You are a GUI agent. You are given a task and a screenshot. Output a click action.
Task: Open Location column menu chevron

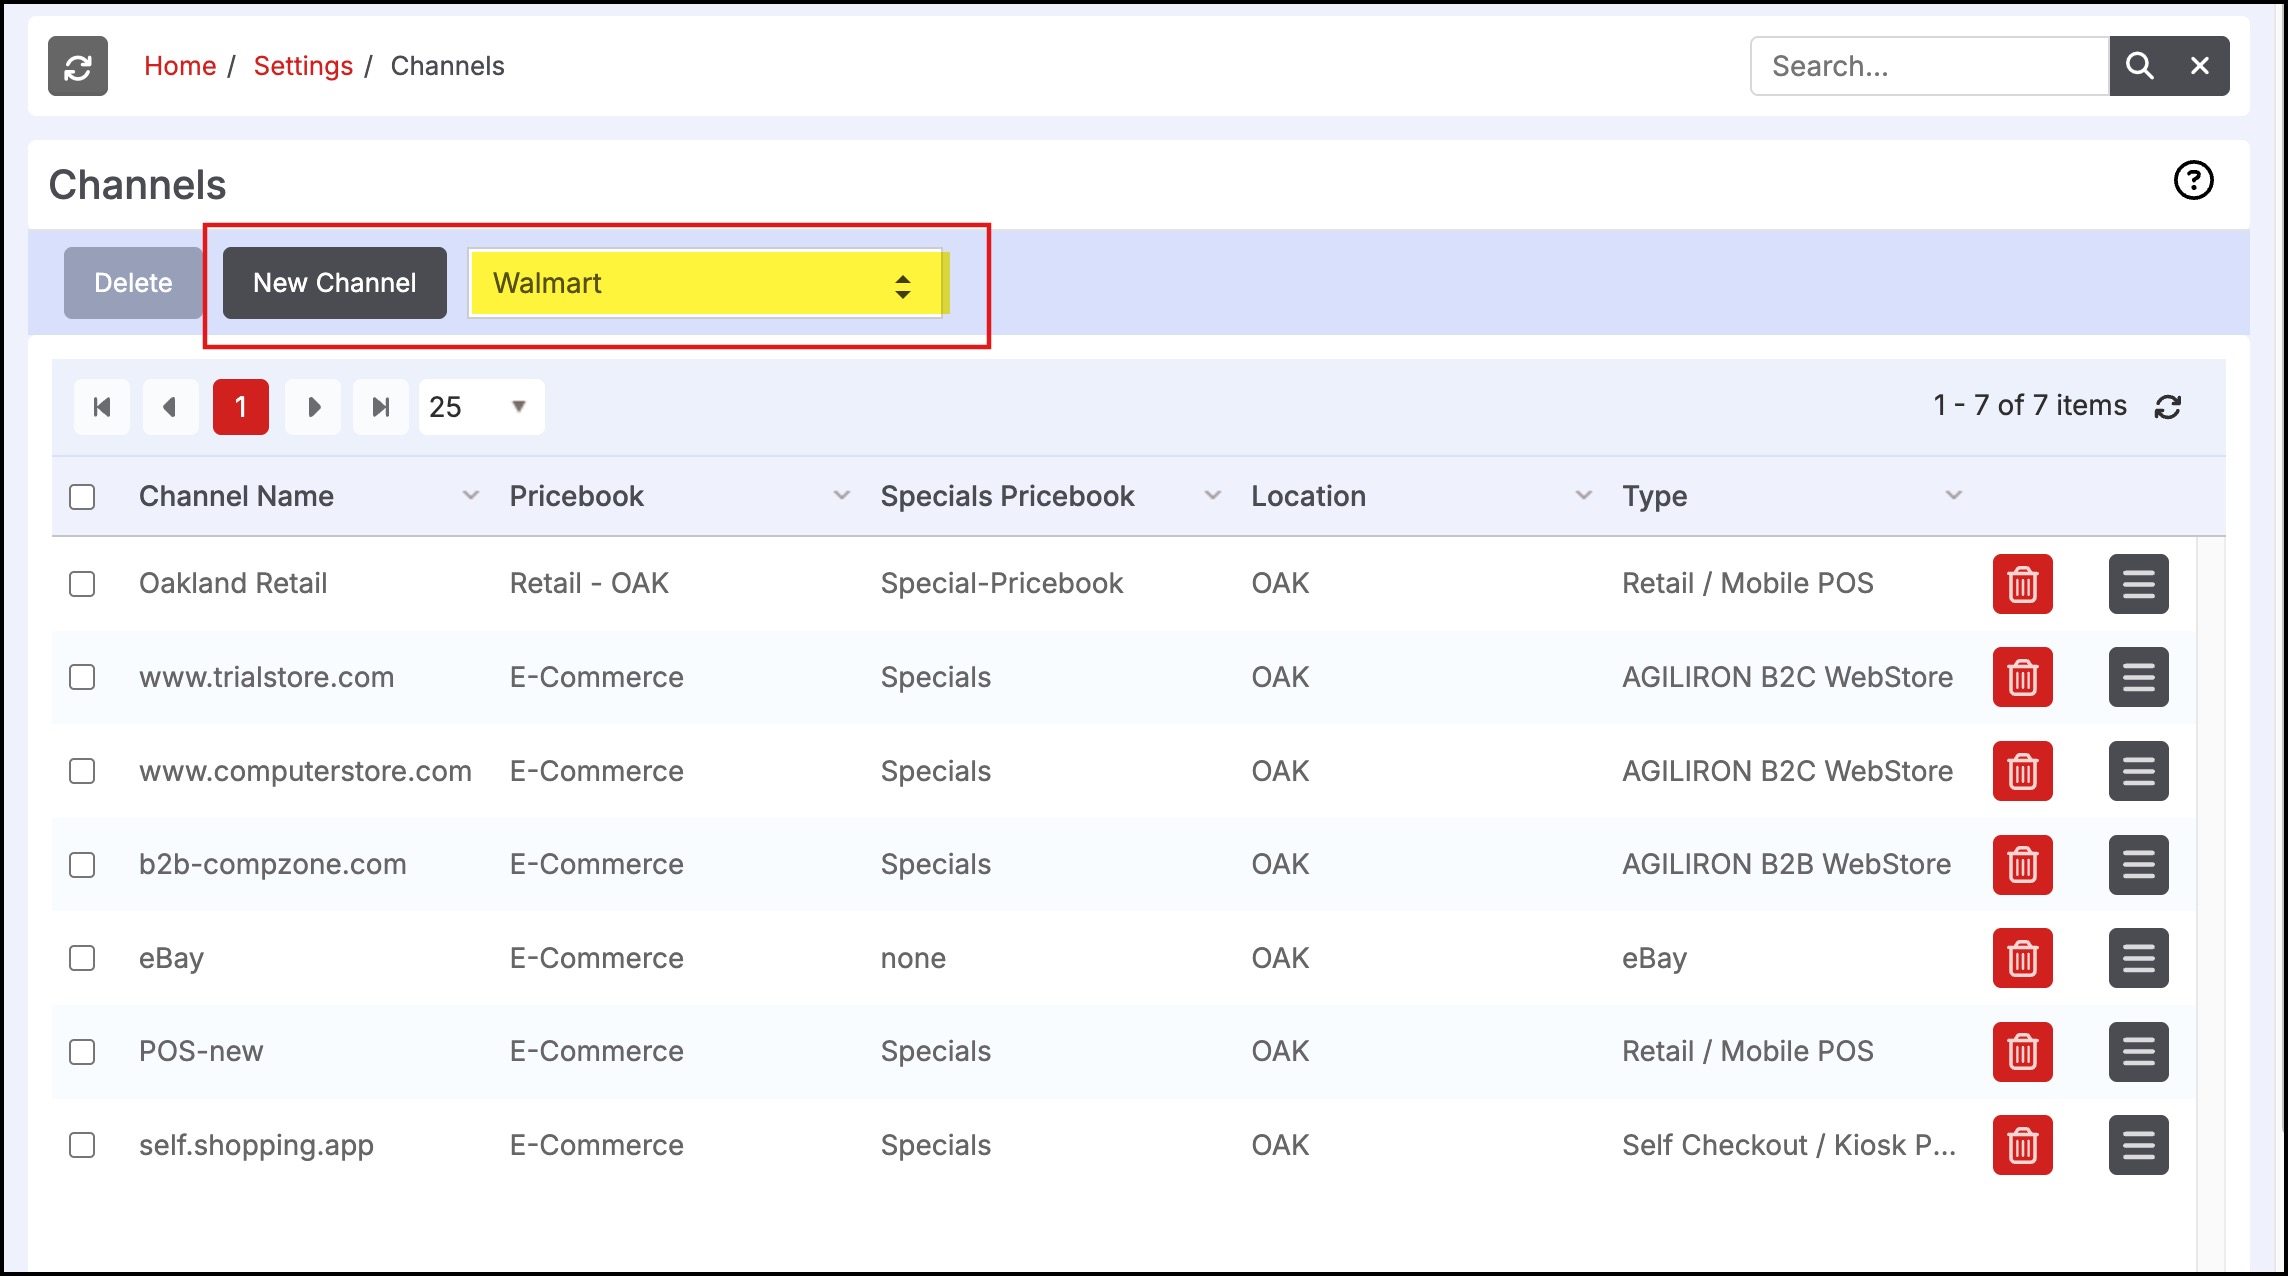pos(1584,495)
